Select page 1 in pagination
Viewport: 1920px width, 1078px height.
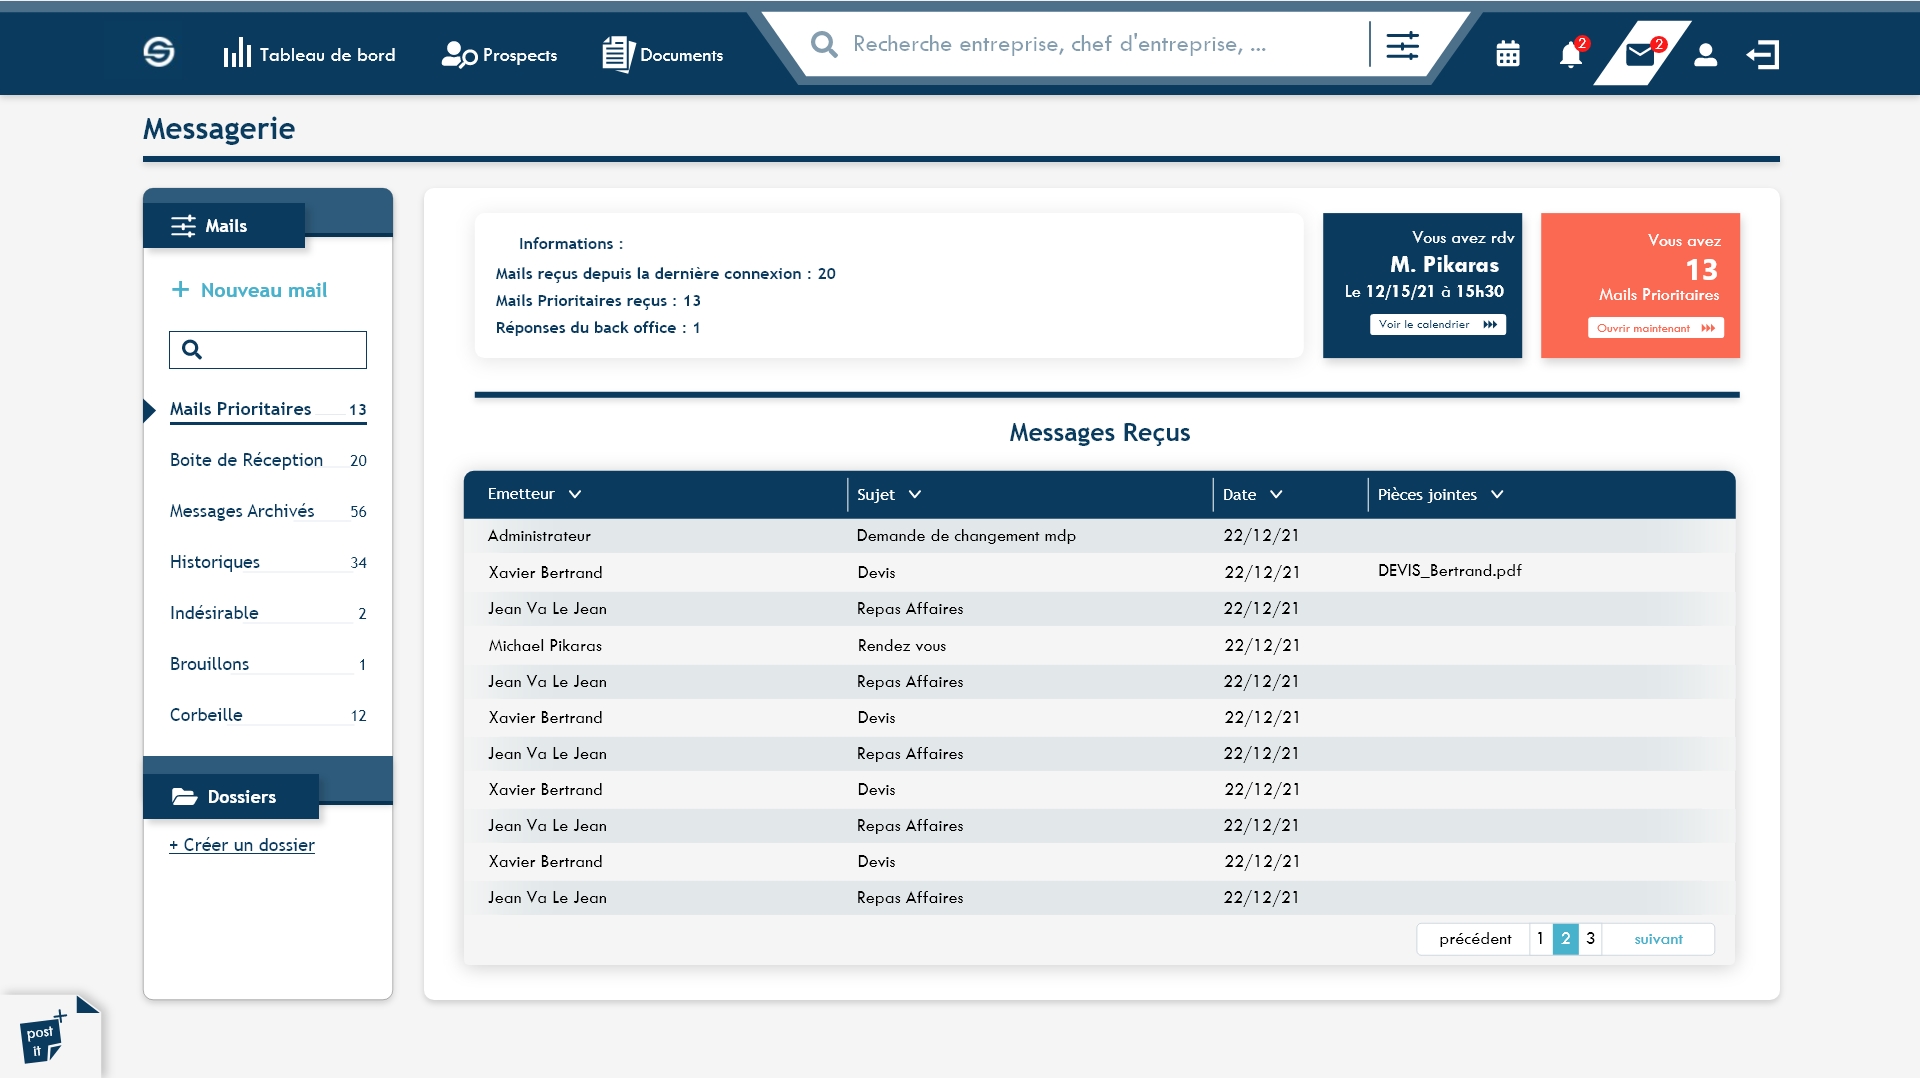click(1541, 939)
